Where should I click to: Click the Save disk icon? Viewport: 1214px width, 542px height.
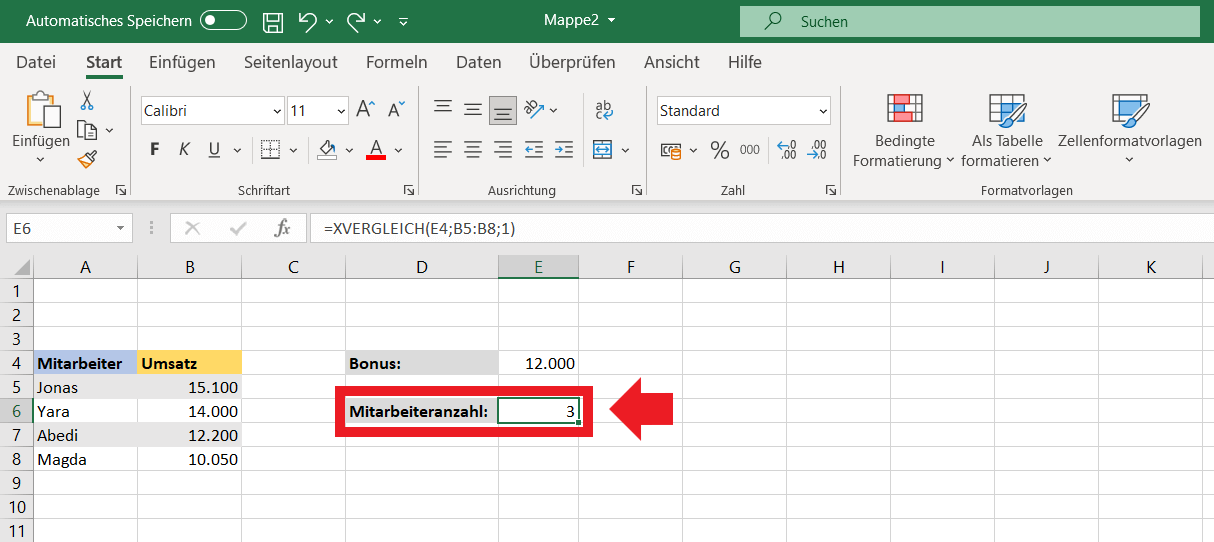point(272,20)
